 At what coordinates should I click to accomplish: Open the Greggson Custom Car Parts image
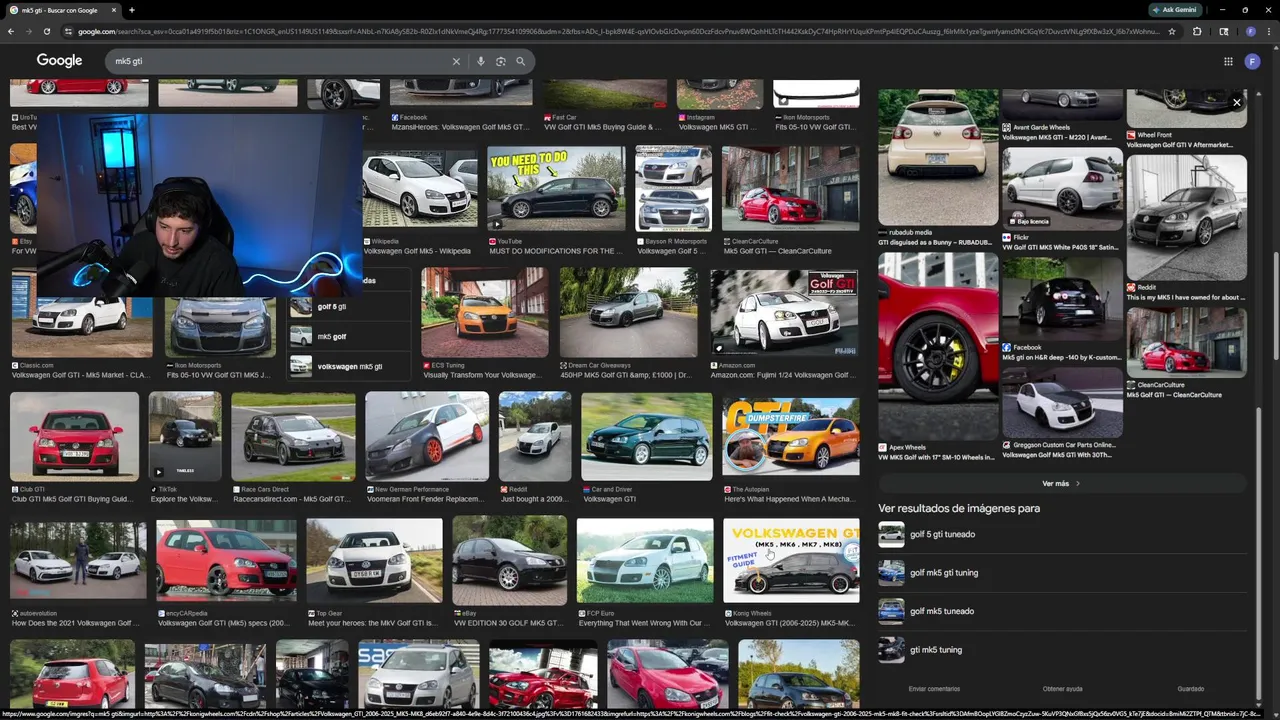[x=1062, y=403]
